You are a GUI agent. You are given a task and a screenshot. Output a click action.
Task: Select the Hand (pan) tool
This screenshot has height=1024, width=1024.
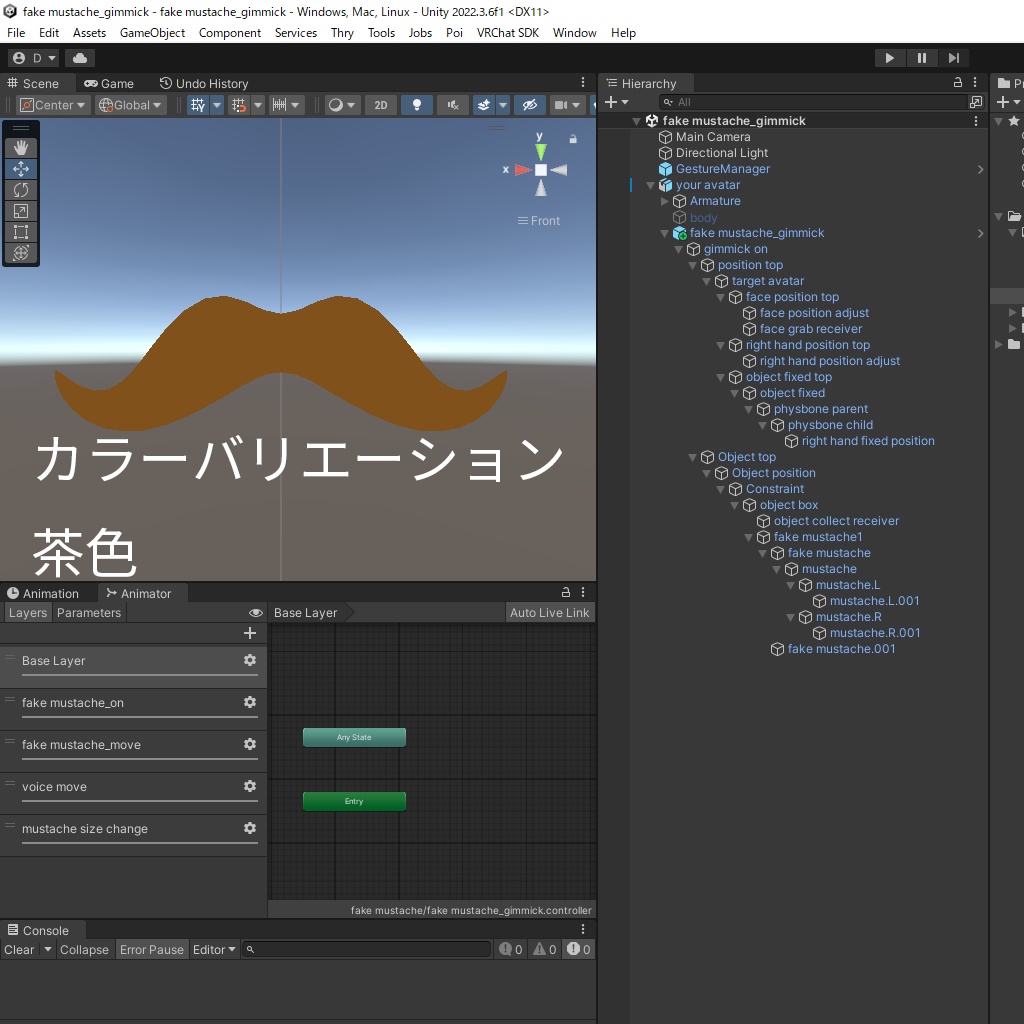20,147
